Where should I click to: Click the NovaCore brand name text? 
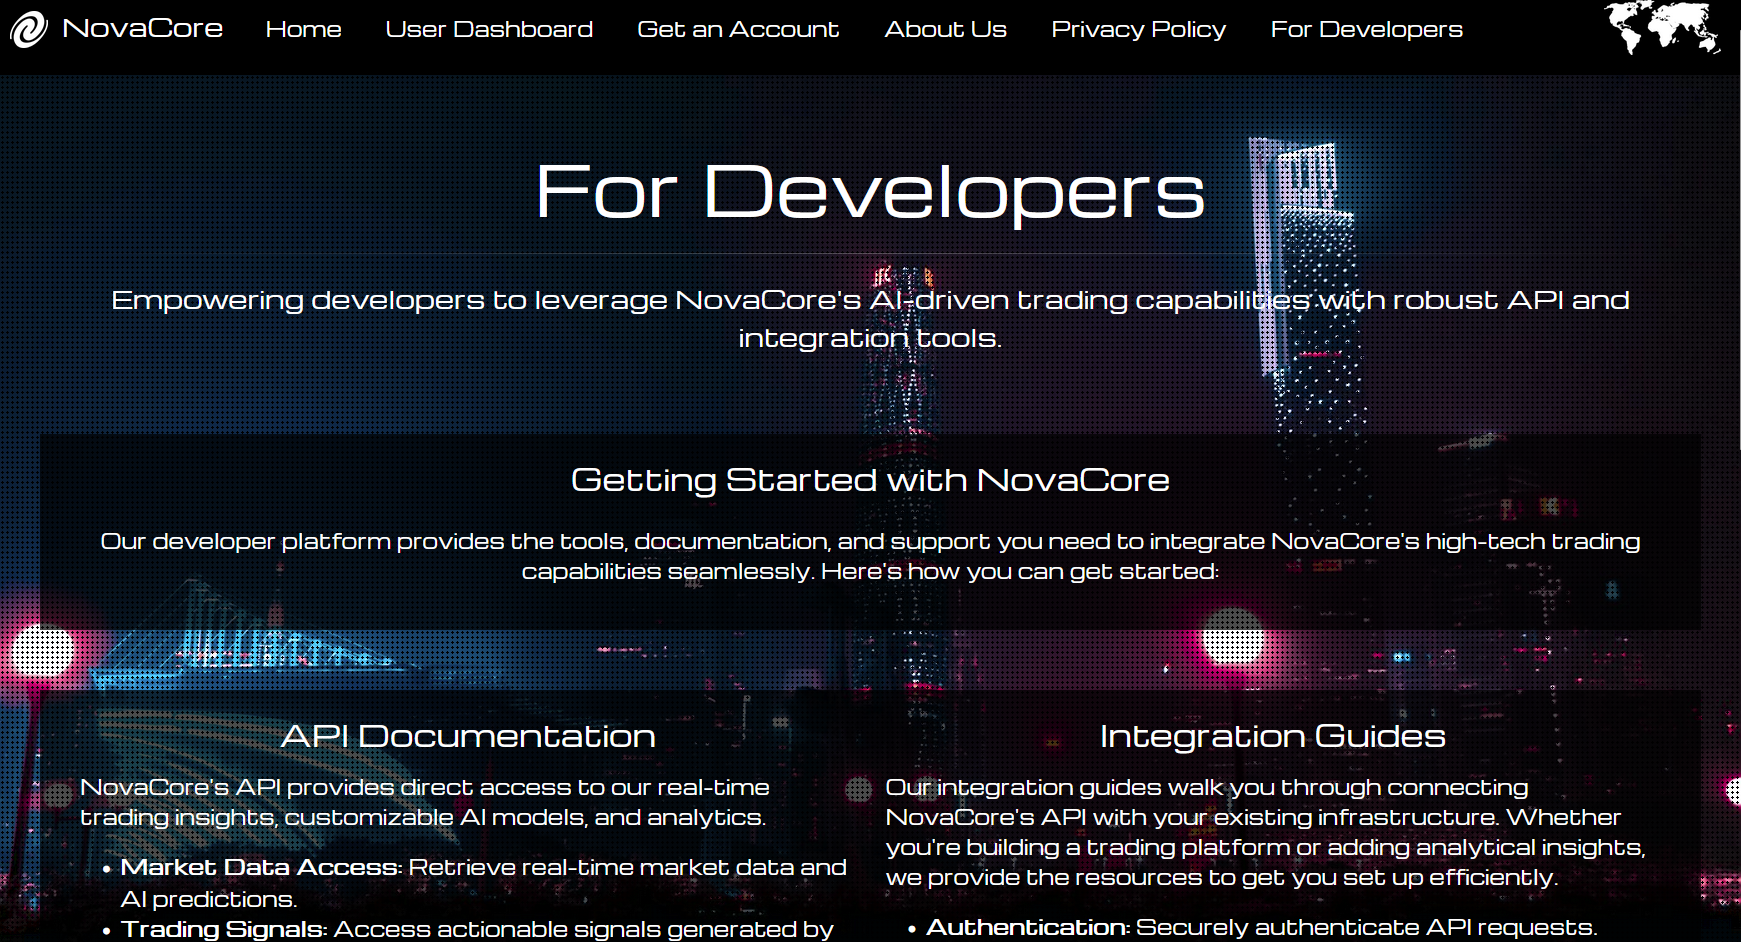[142, 29]
